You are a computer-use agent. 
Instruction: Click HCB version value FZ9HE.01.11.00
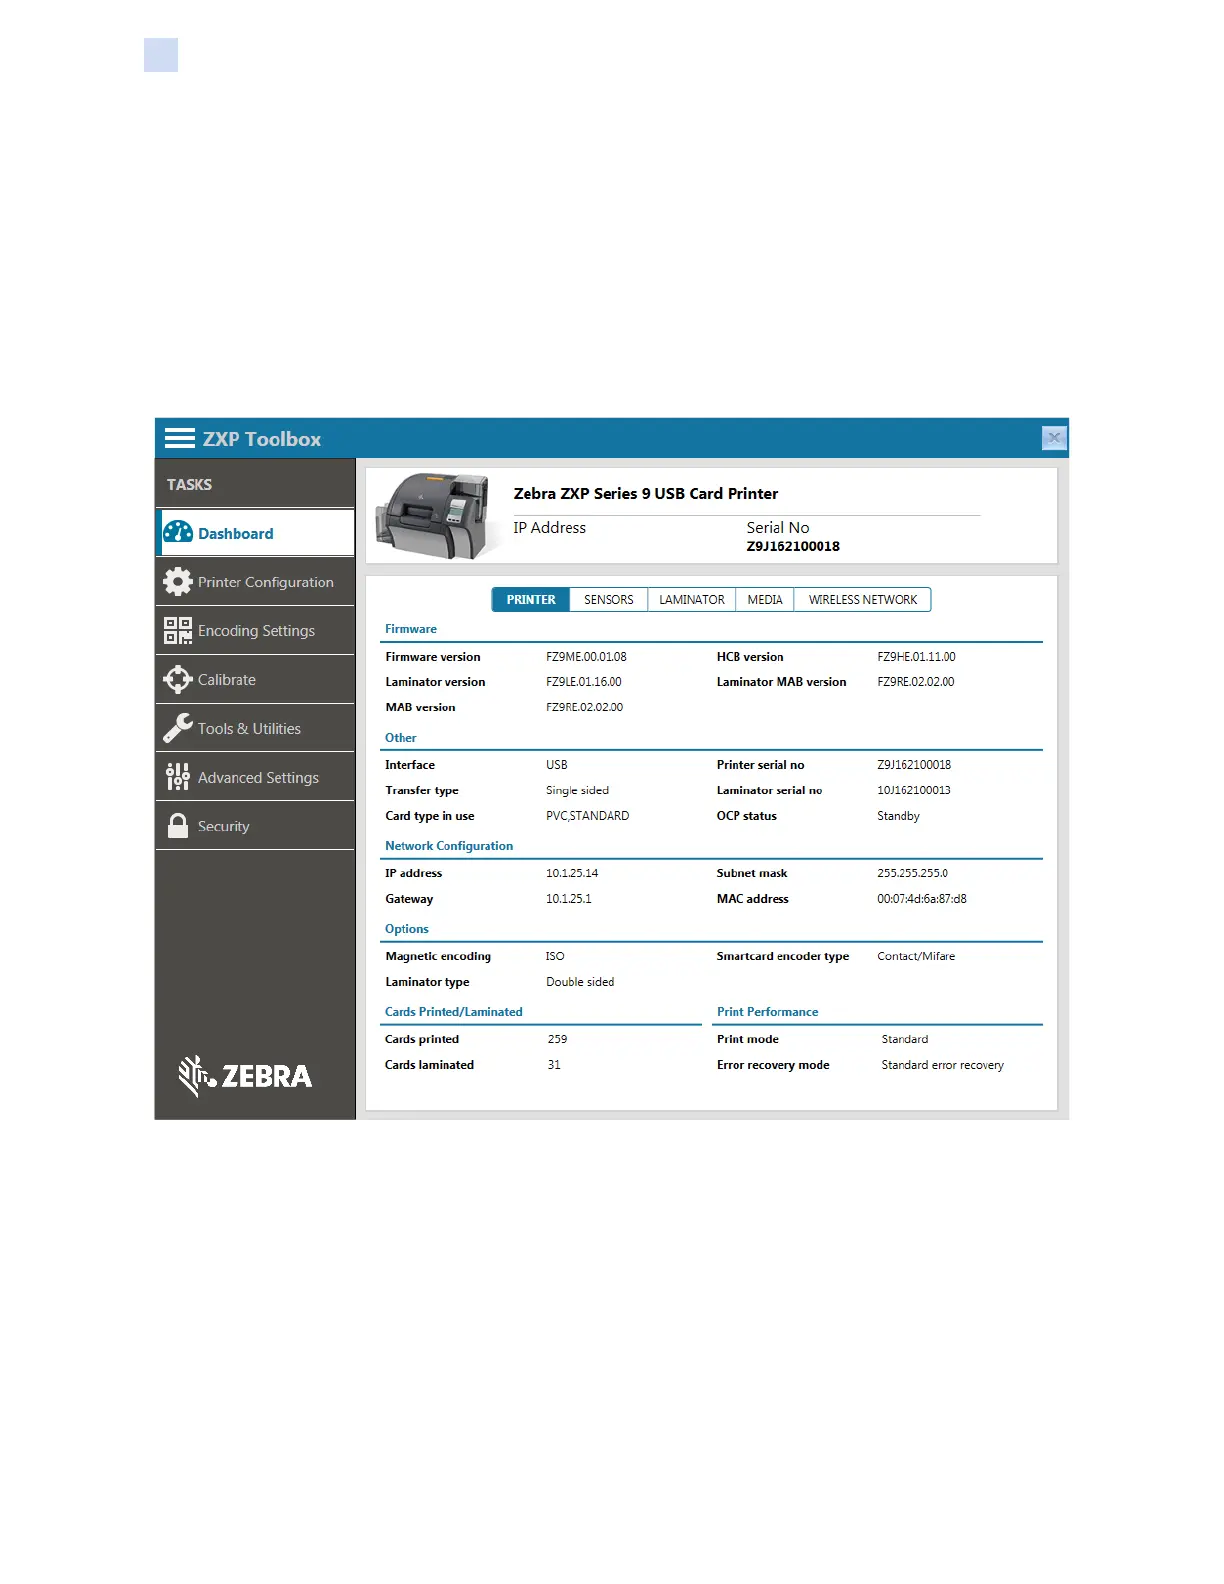coord(916,657)
